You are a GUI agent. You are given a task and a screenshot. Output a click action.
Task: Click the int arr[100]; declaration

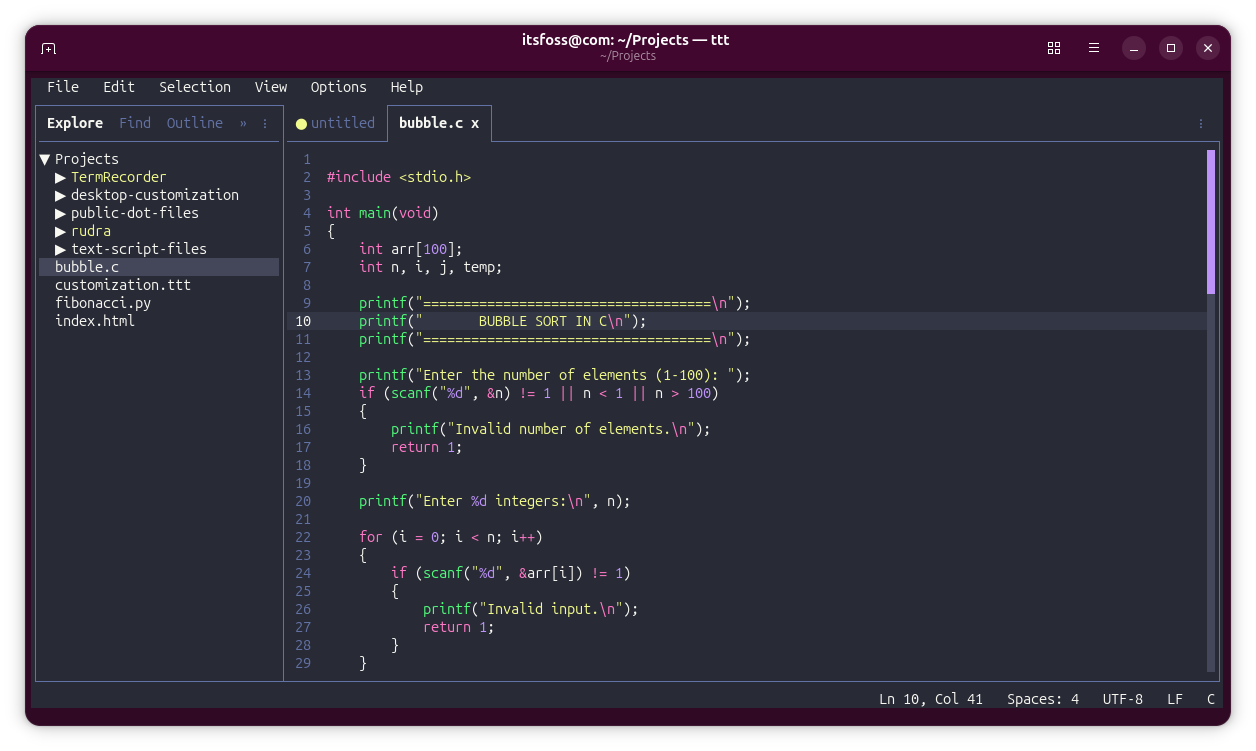(411, 249)
